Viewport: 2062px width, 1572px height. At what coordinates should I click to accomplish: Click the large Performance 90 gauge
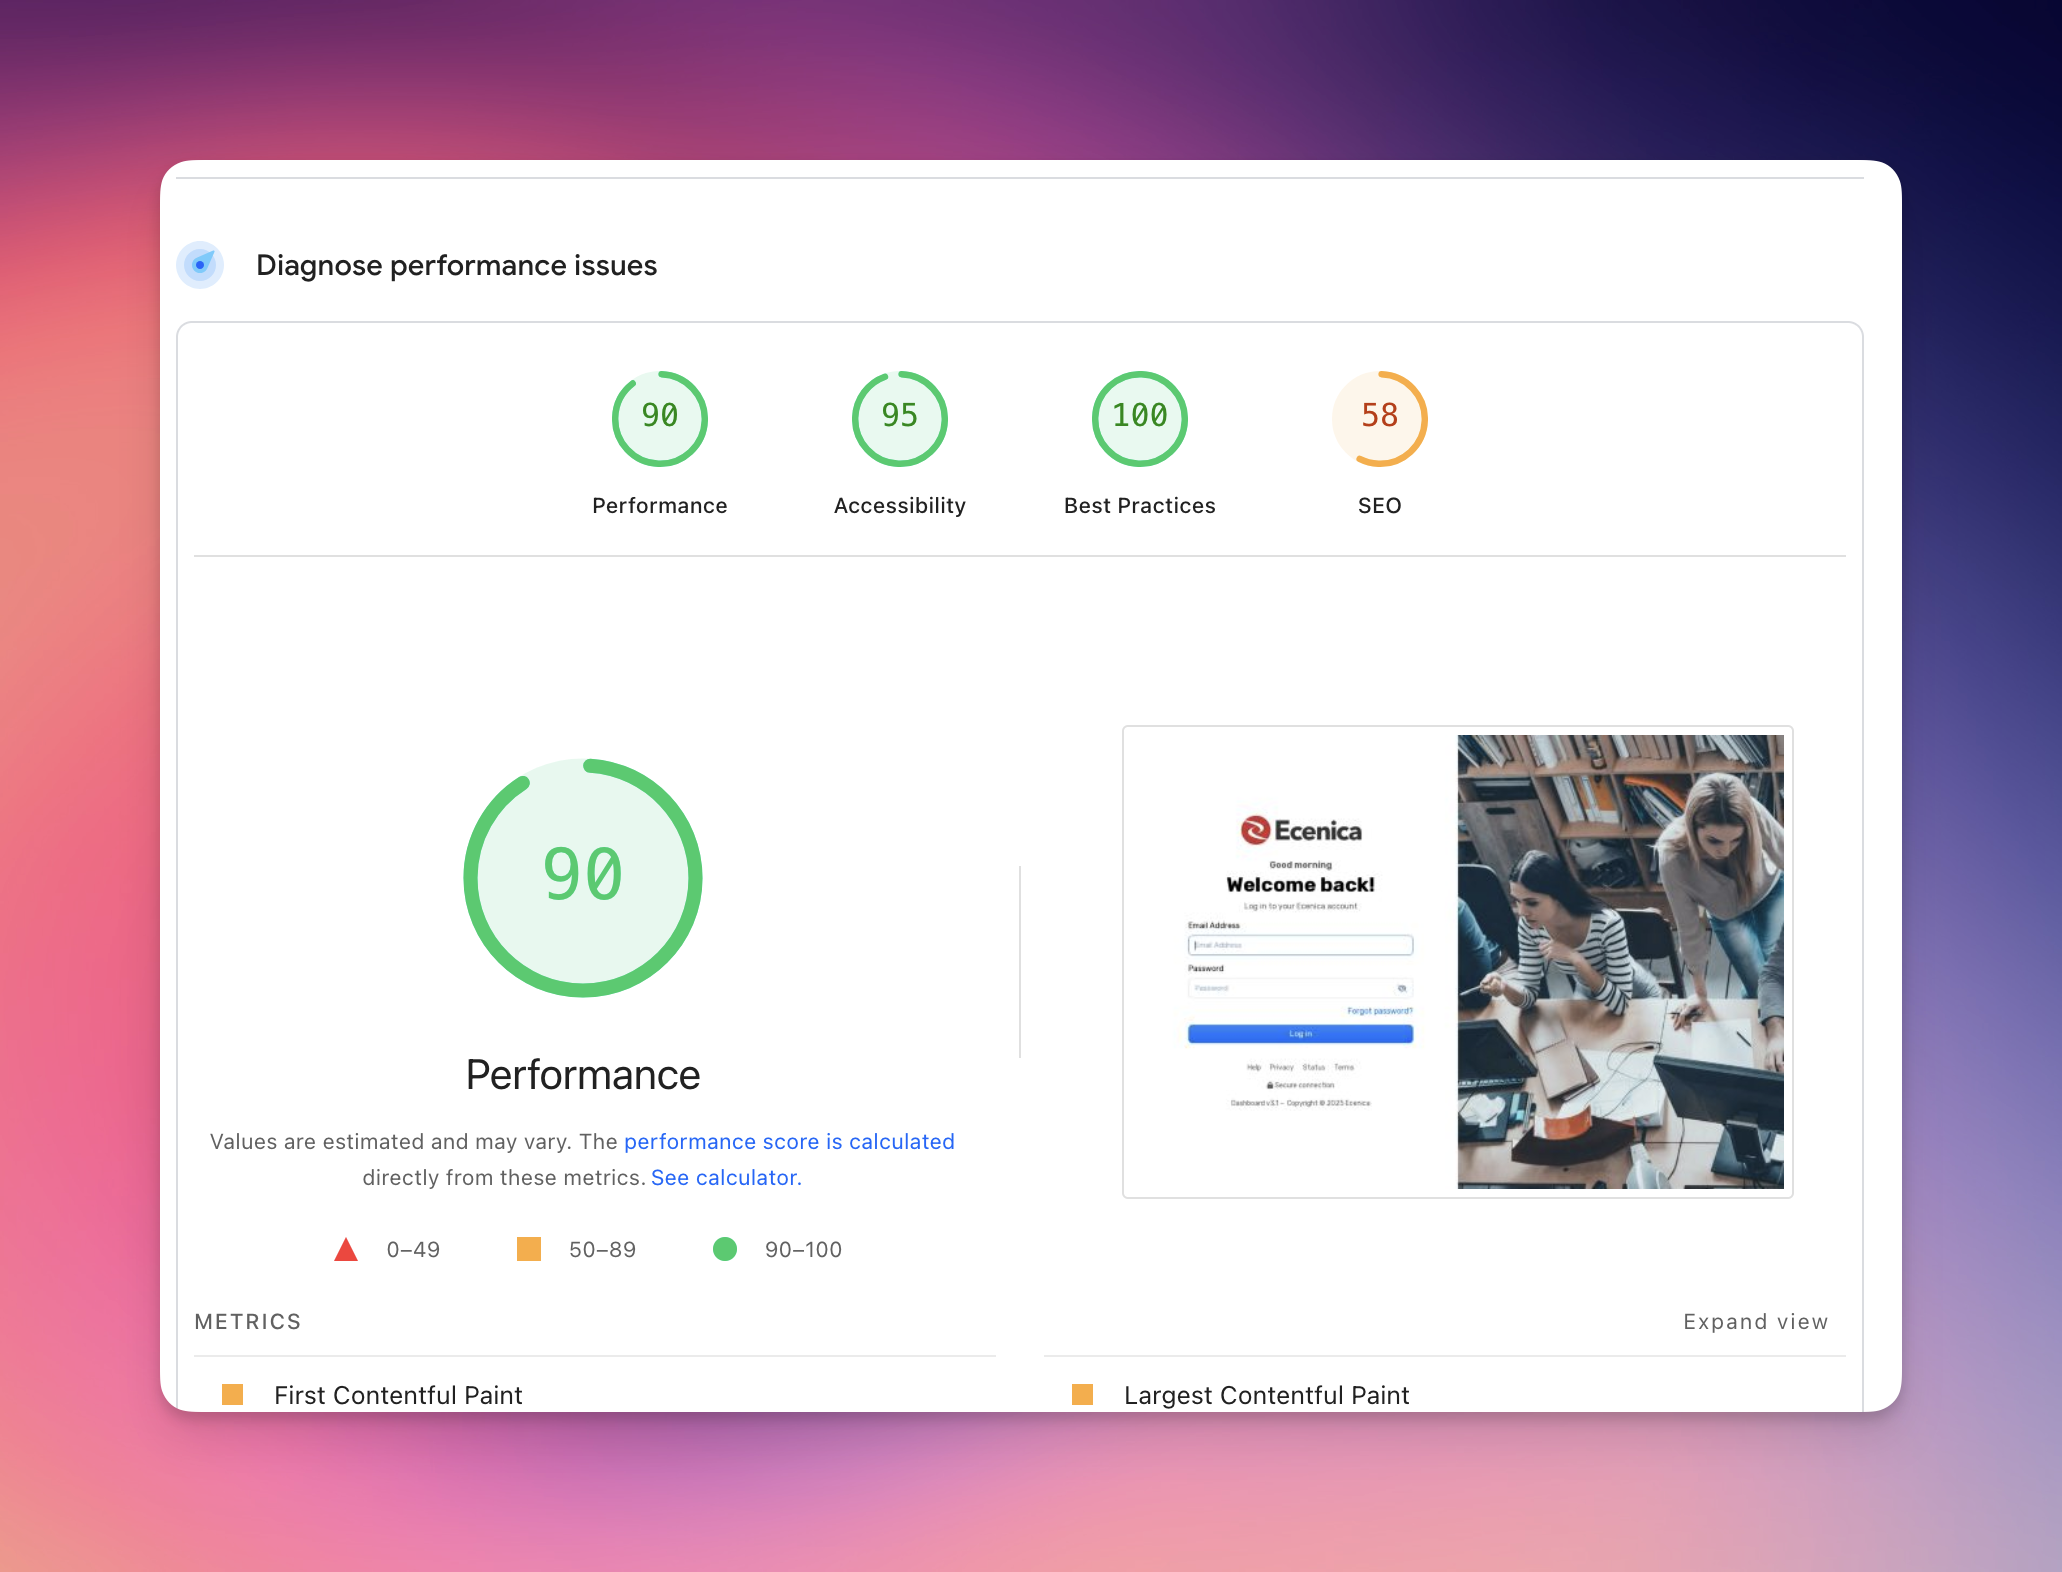583,877
